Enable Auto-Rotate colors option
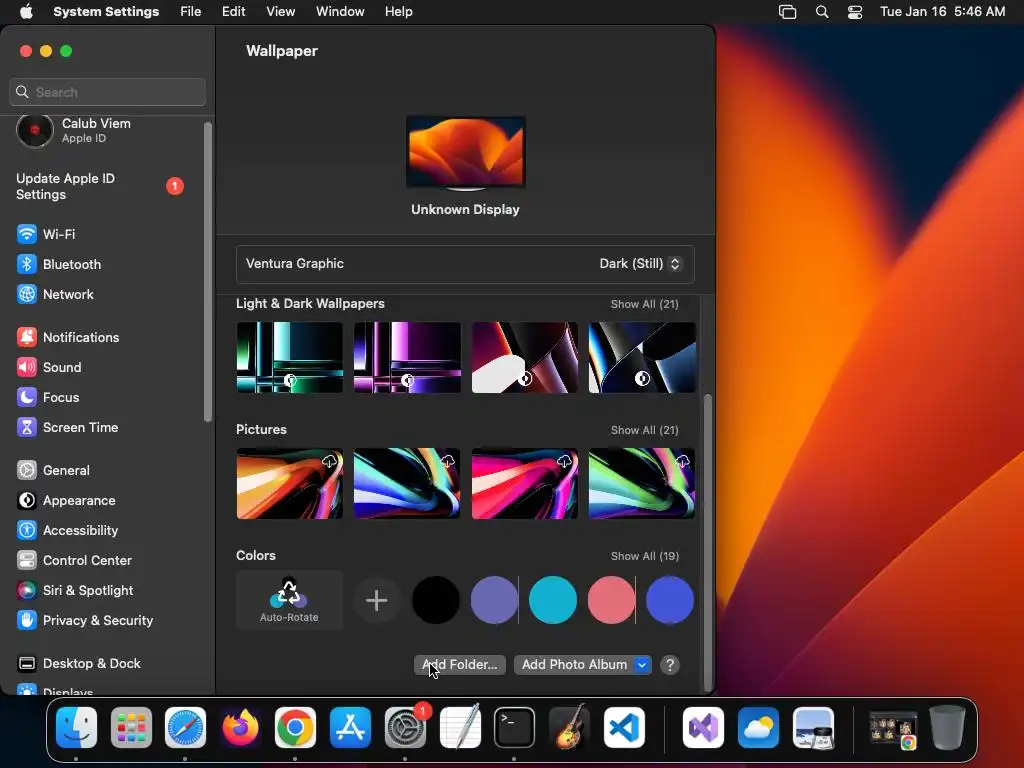 (289, 600)
